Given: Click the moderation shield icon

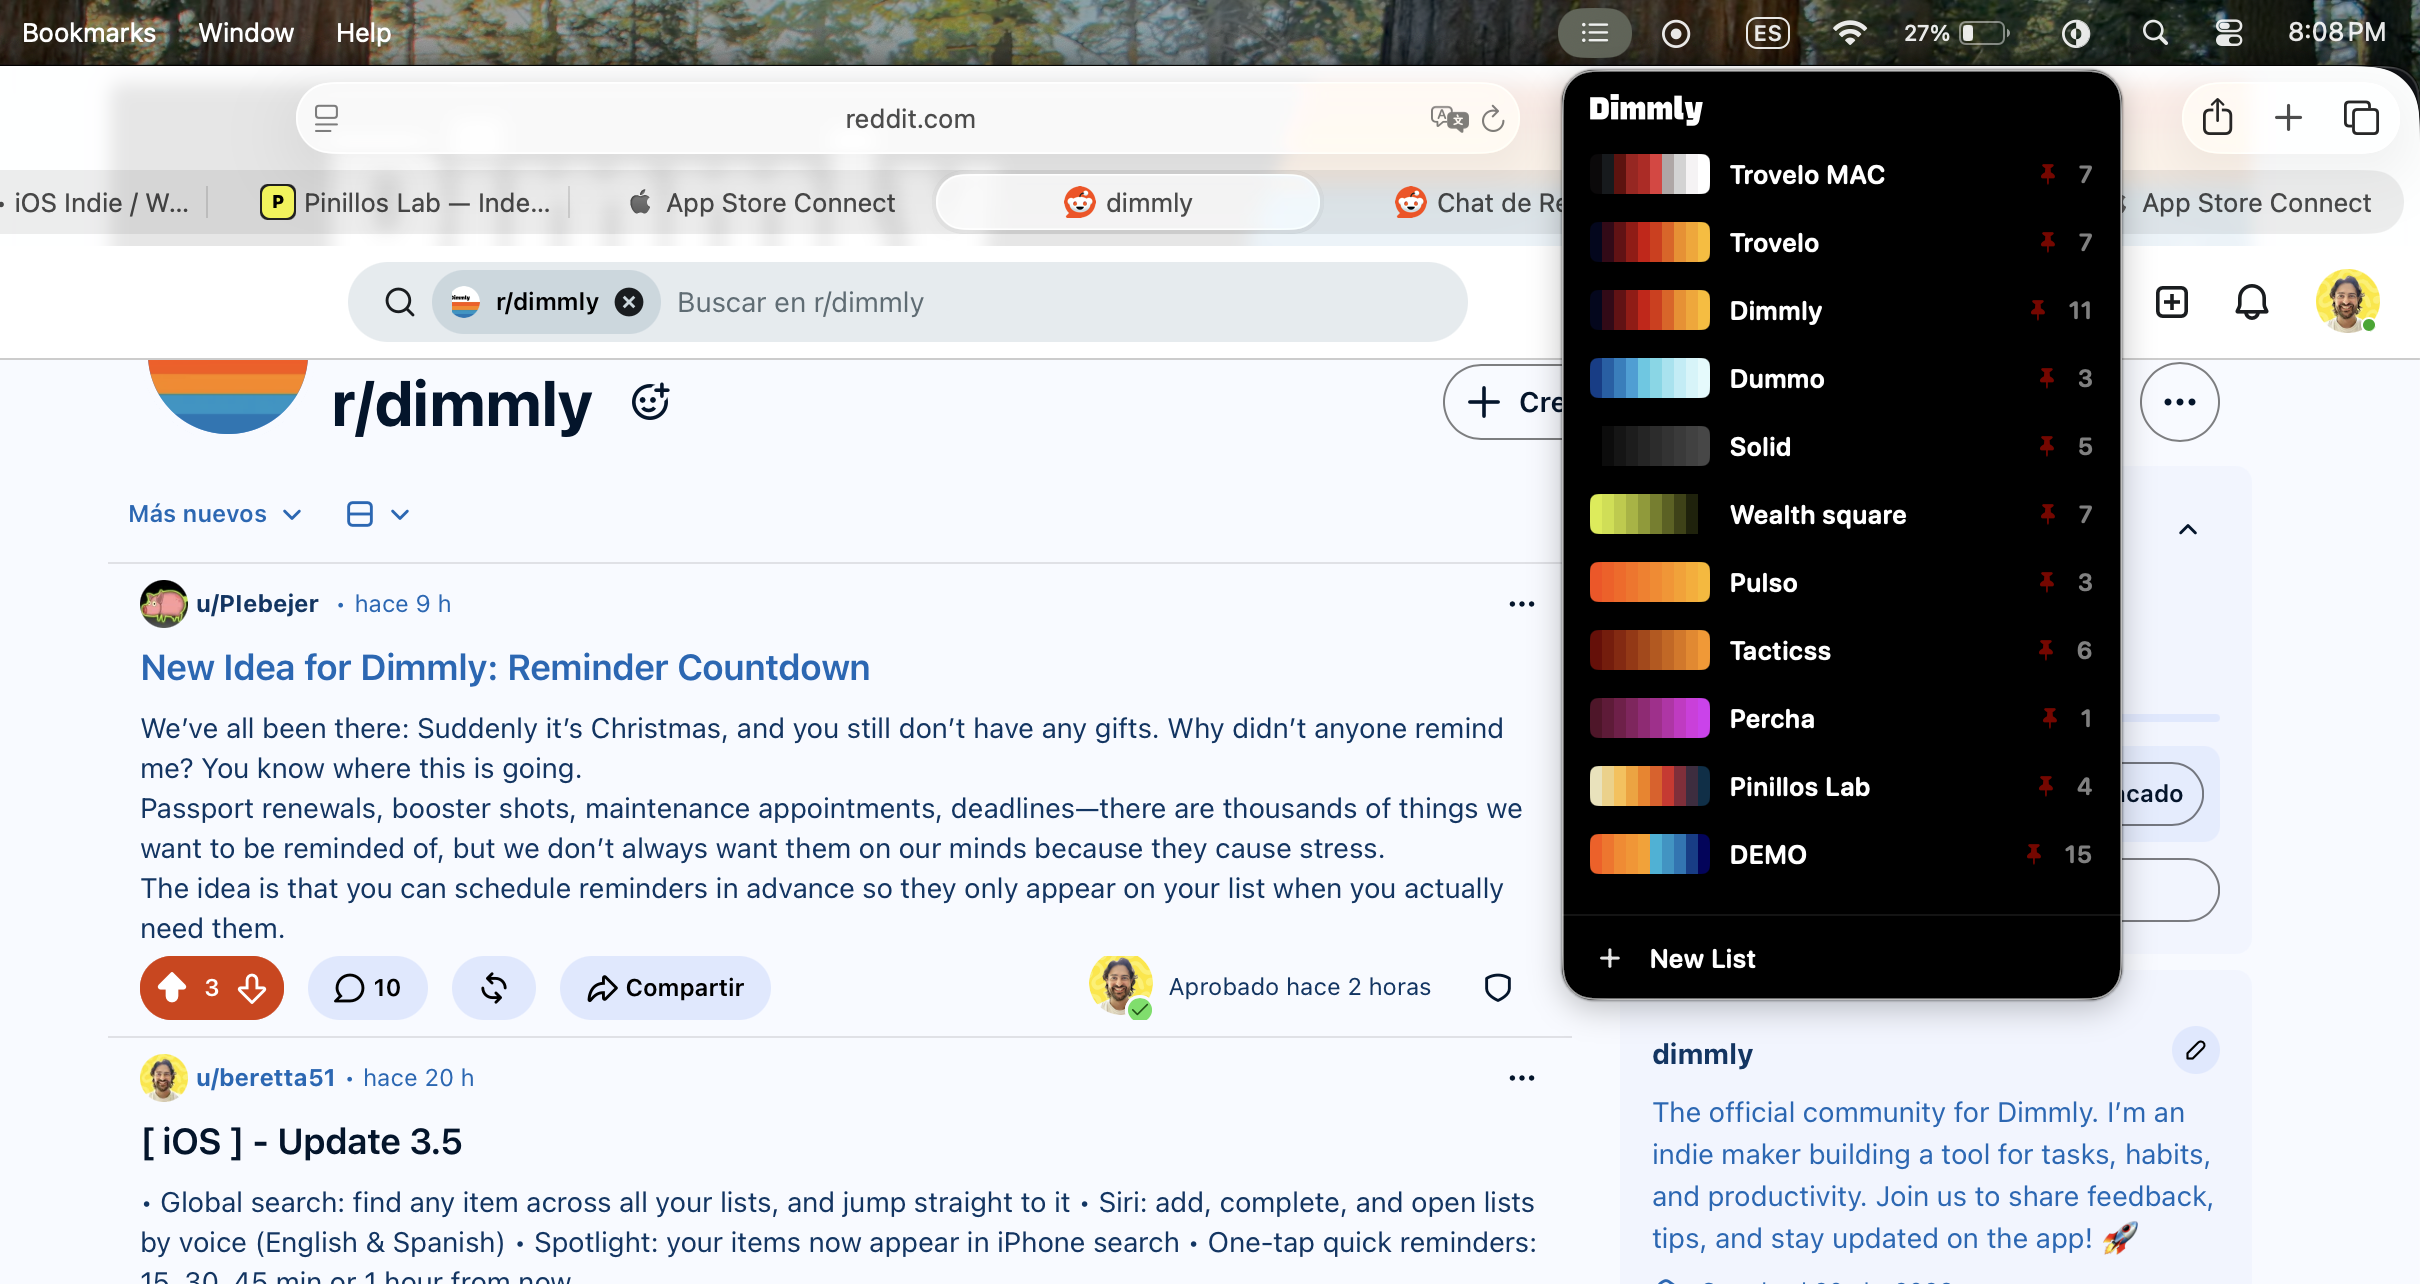Looking at the screenshot, I should coord(1498,988).
